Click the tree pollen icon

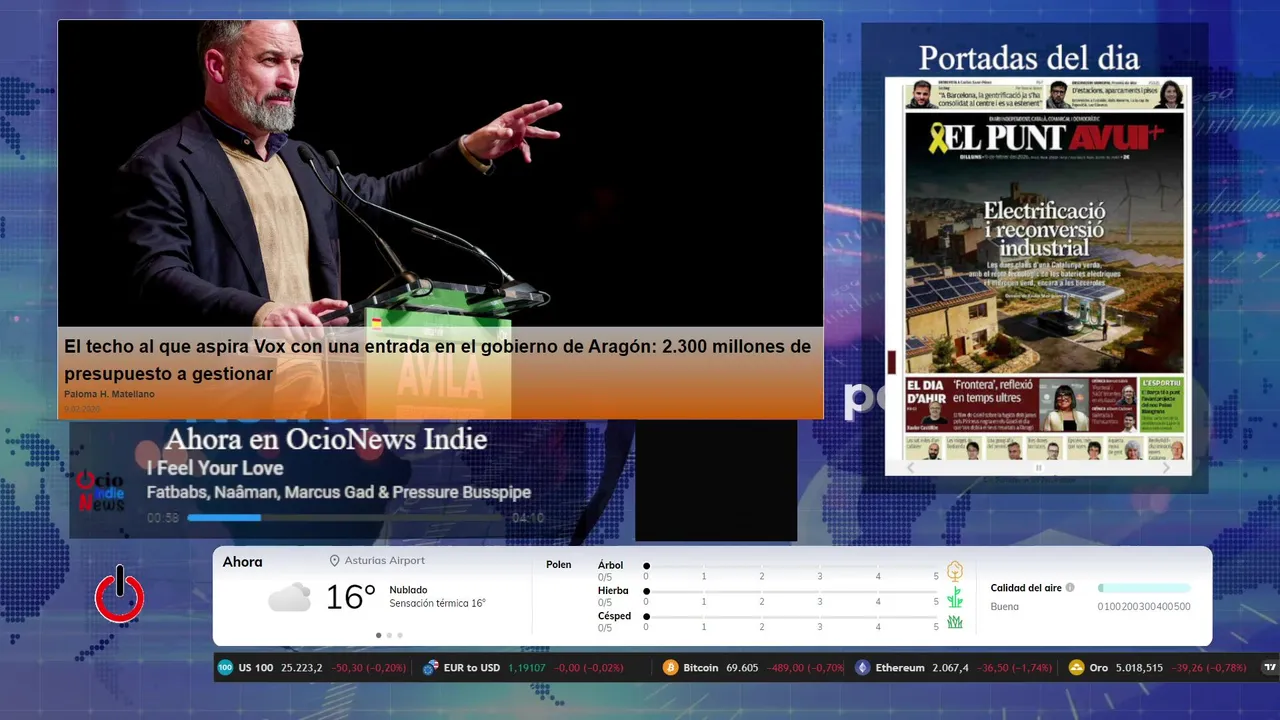pyautogui.click(x=955, y=572)
